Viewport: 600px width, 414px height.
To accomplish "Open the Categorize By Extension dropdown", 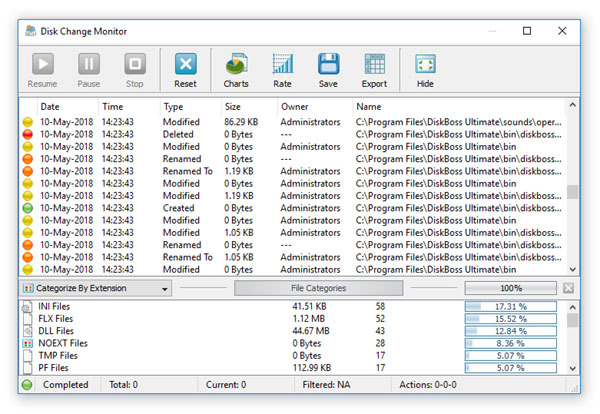I will [x=96, y=288].
